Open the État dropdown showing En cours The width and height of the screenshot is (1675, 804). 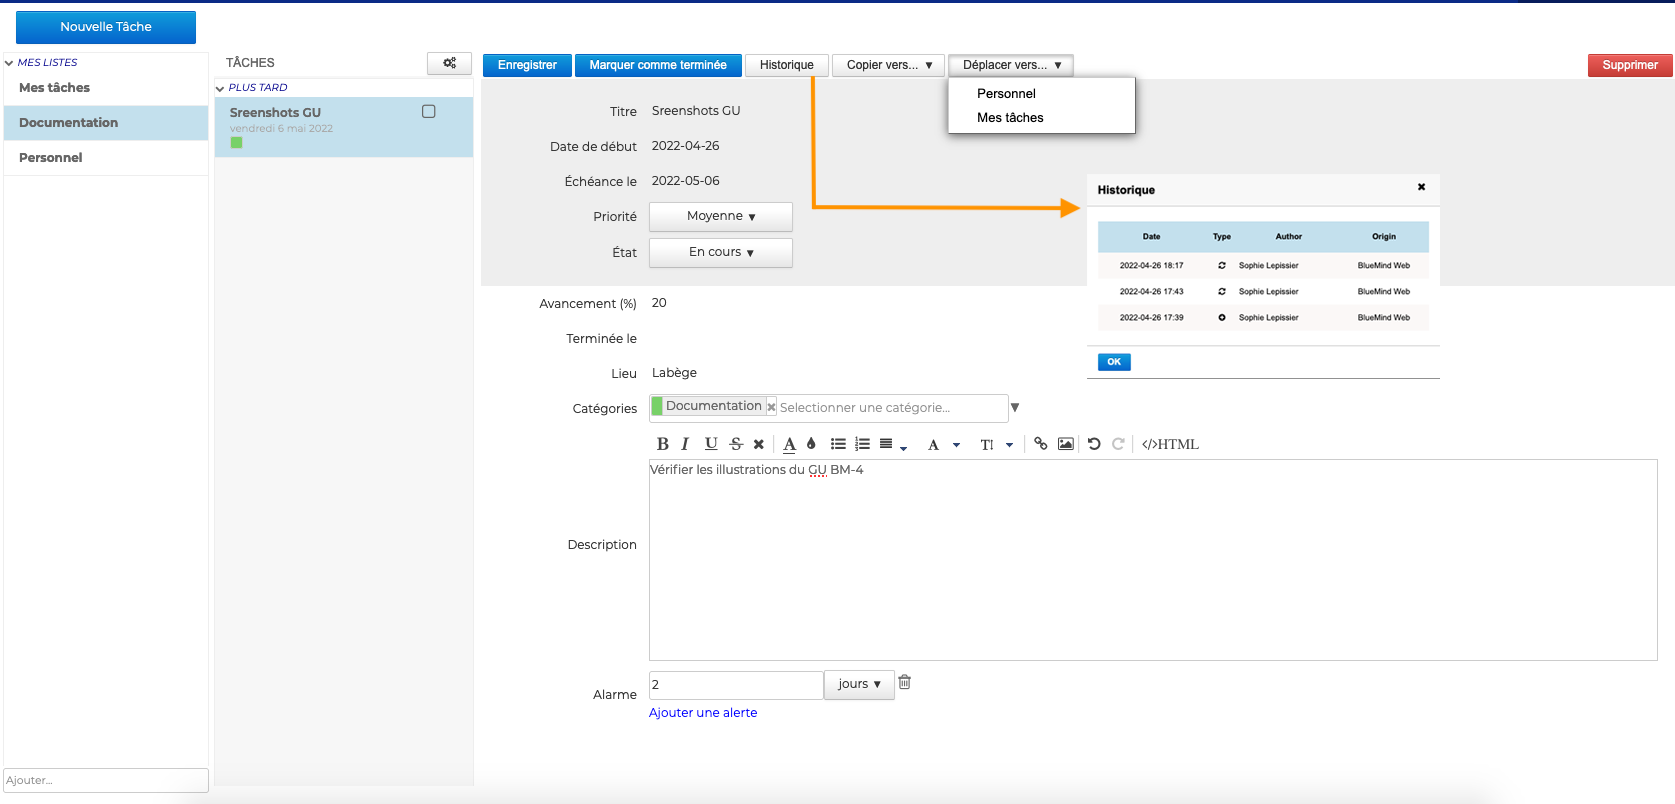pos(720,252)
